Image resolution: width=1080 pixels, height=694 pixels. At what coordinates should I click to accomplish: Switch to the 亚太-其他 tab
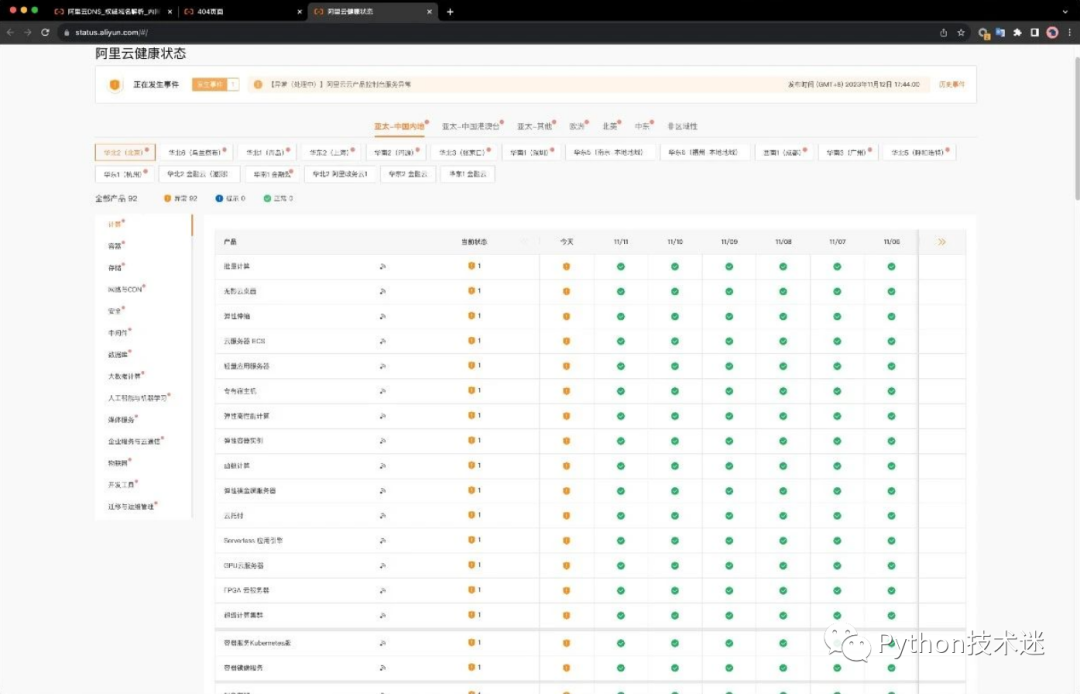point(535,127)
